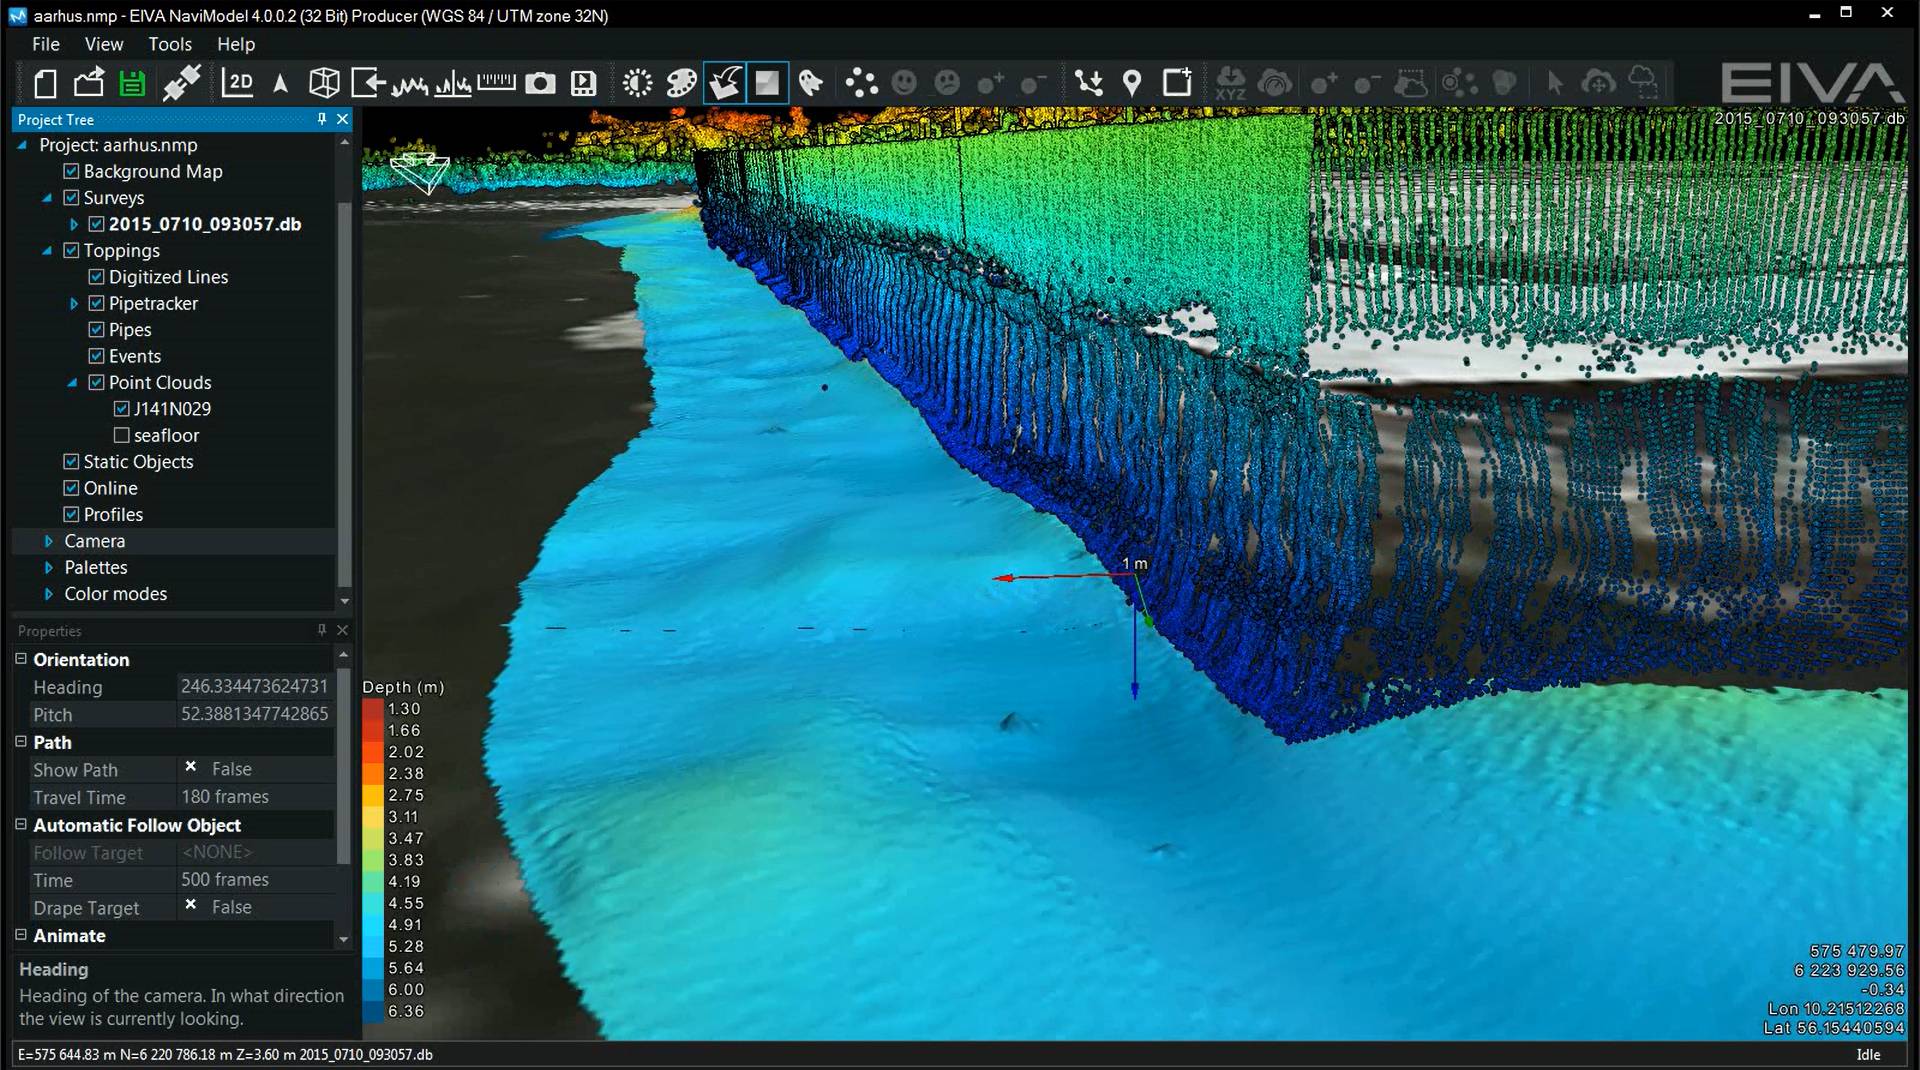This screenshot has width=1920, height=1070.
Task: Collapse the Toppings tree node
Action: tap(47, 251)
